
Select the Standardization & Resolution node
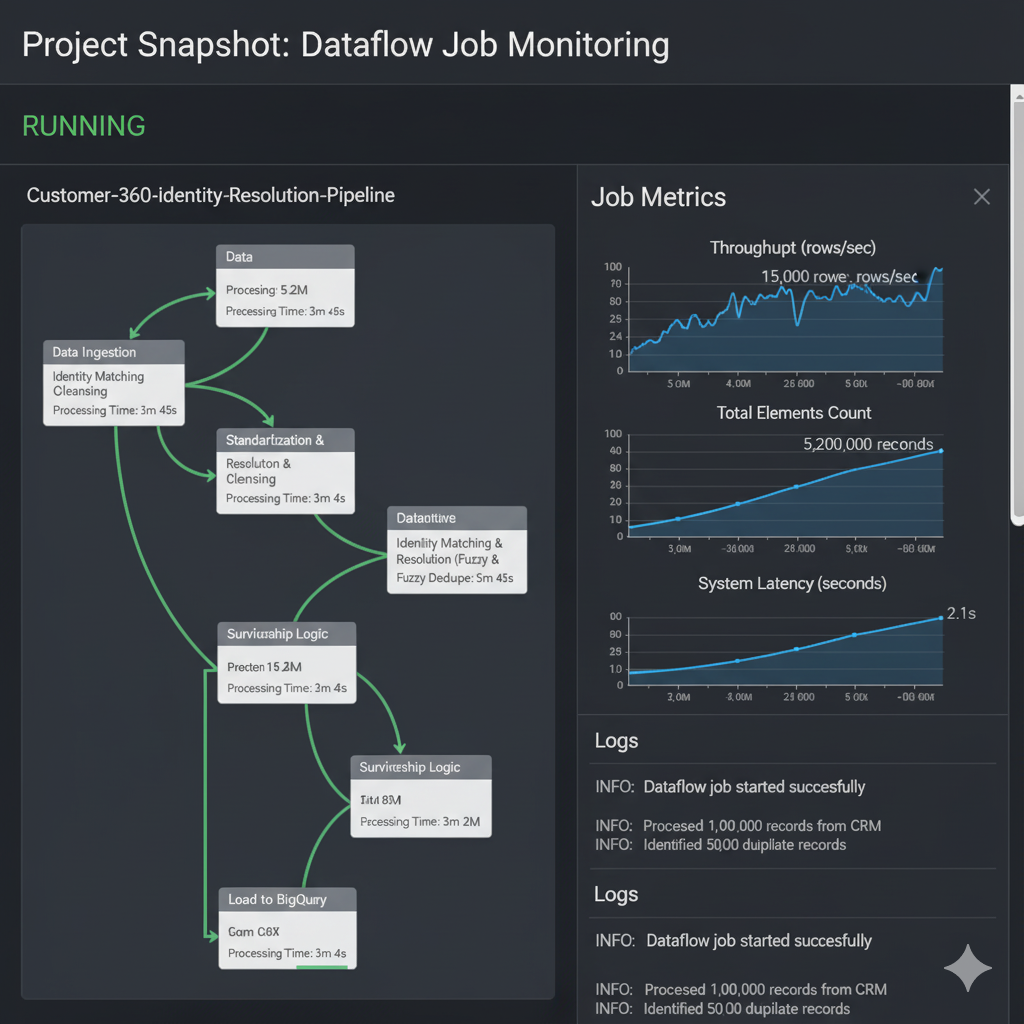click(x=285, y=470)
